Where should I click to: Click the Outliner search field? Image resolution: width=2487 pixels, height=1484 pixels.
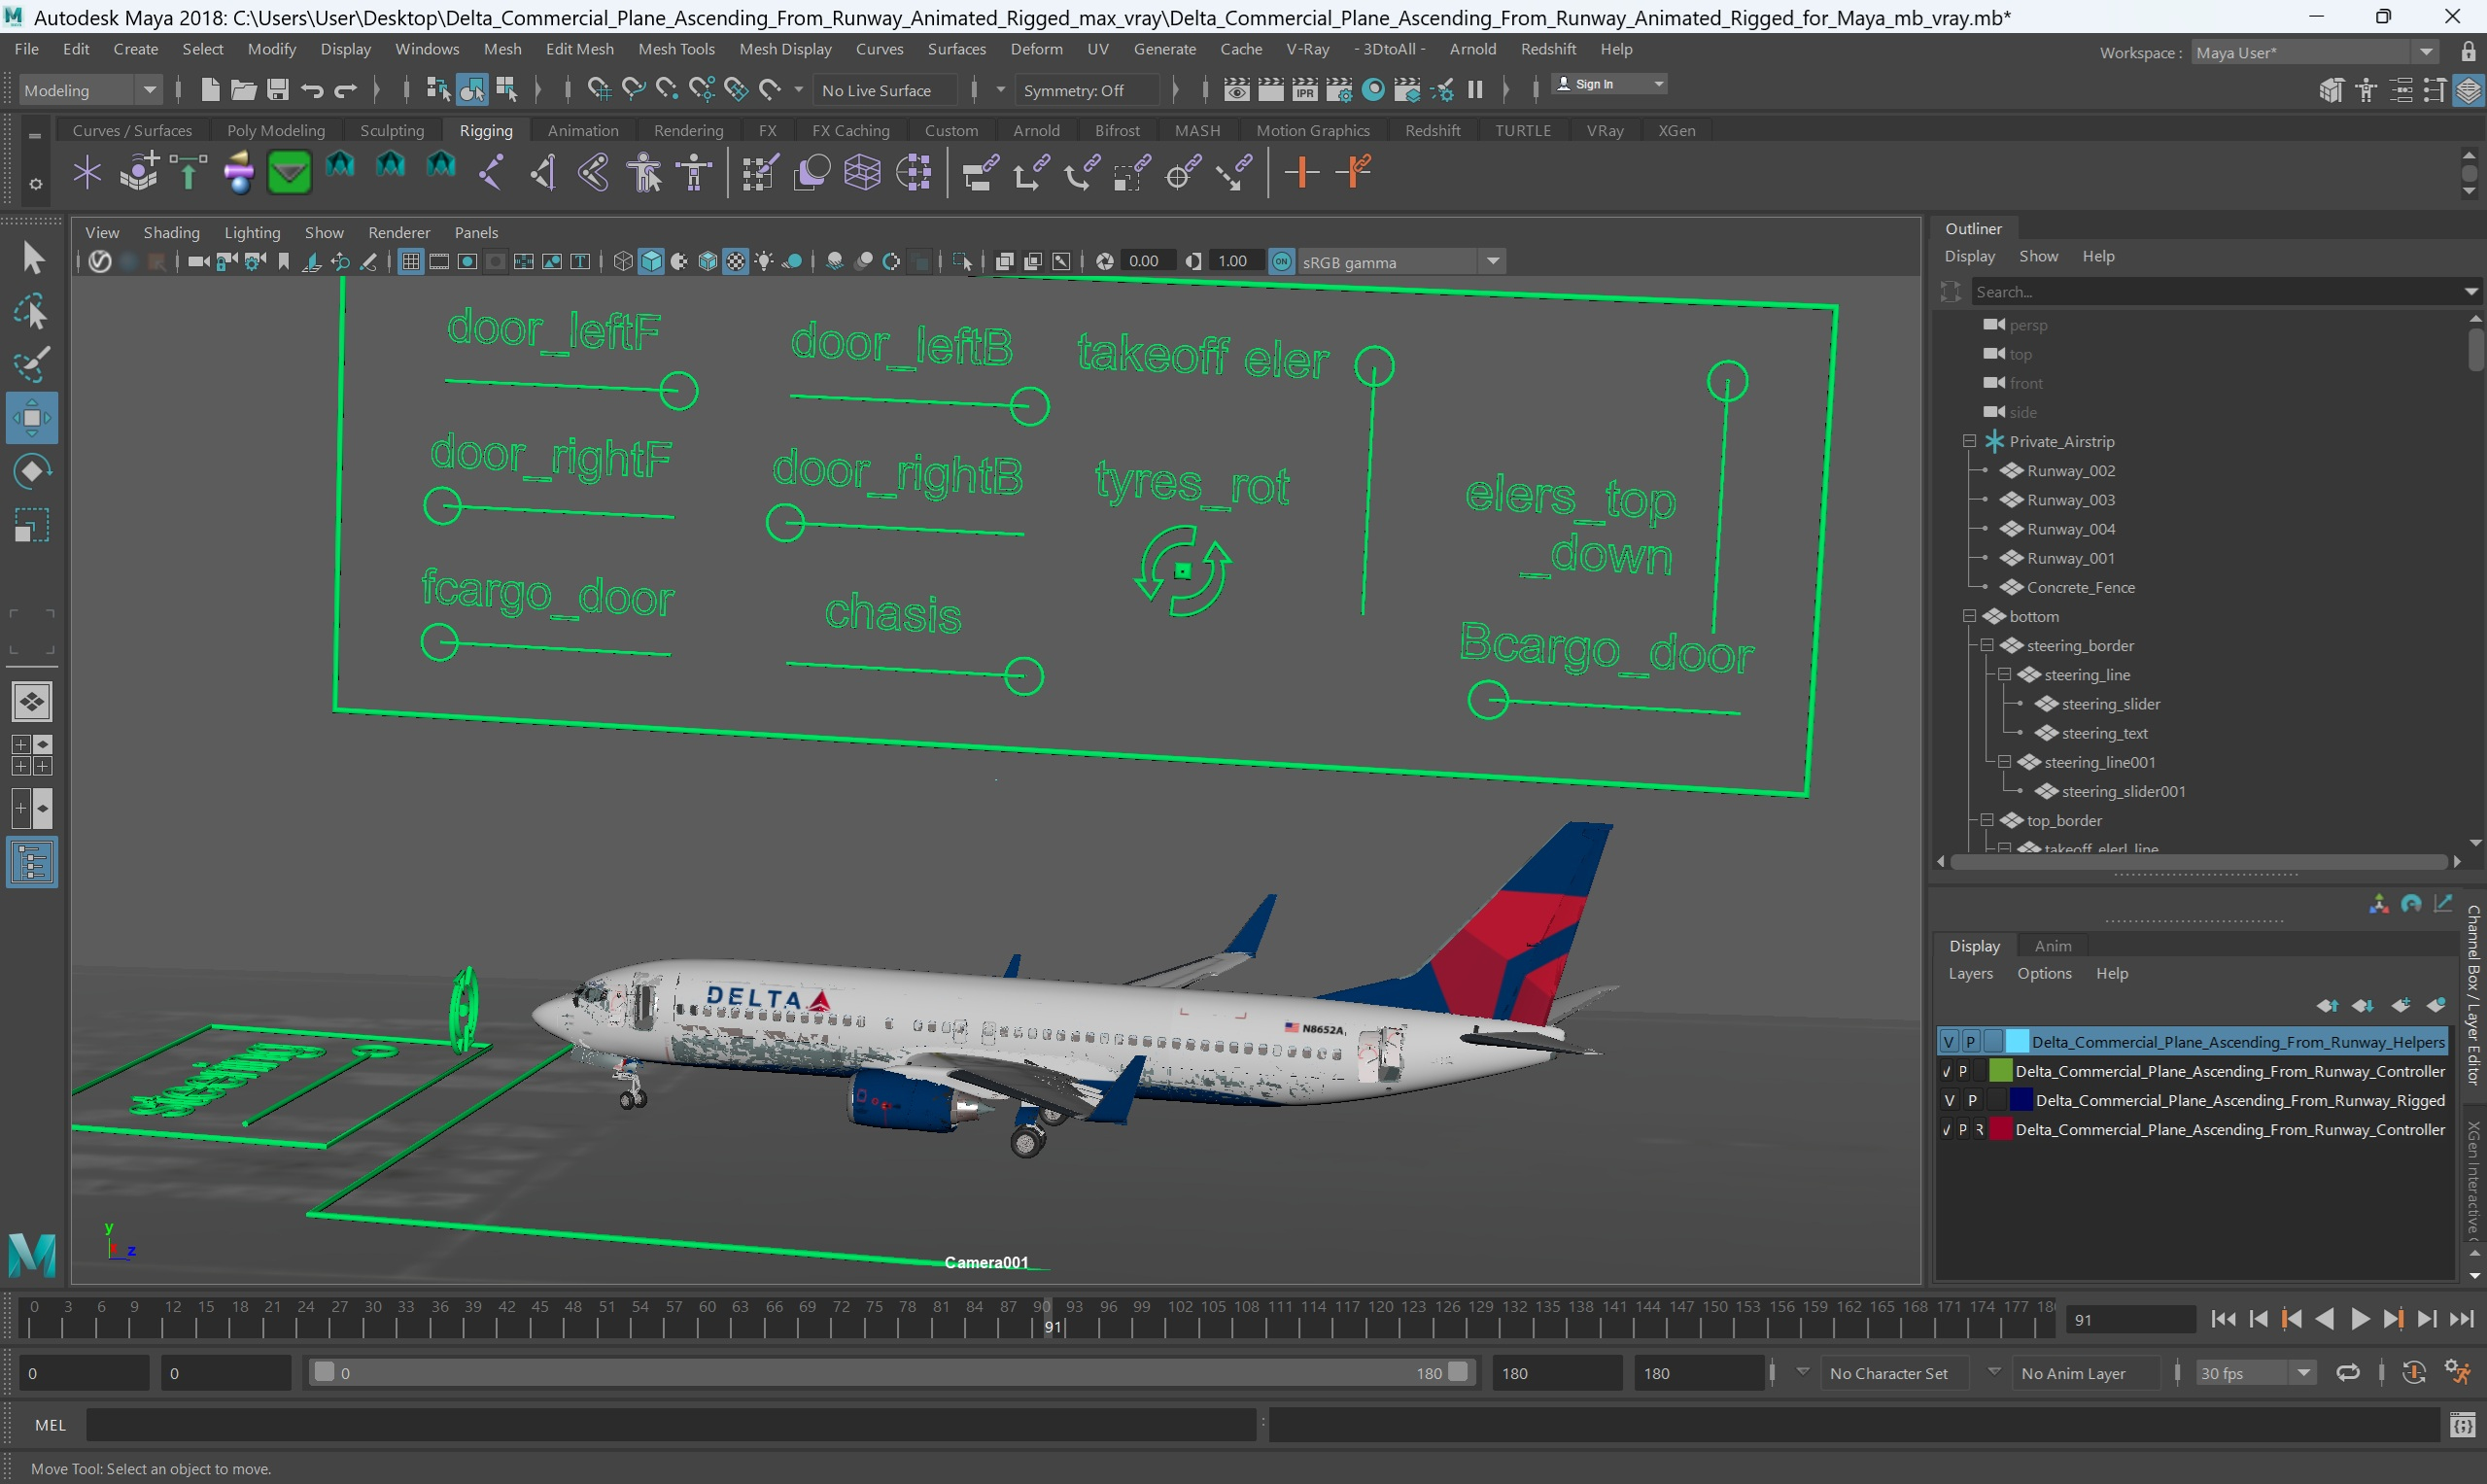pos(2218,291)
